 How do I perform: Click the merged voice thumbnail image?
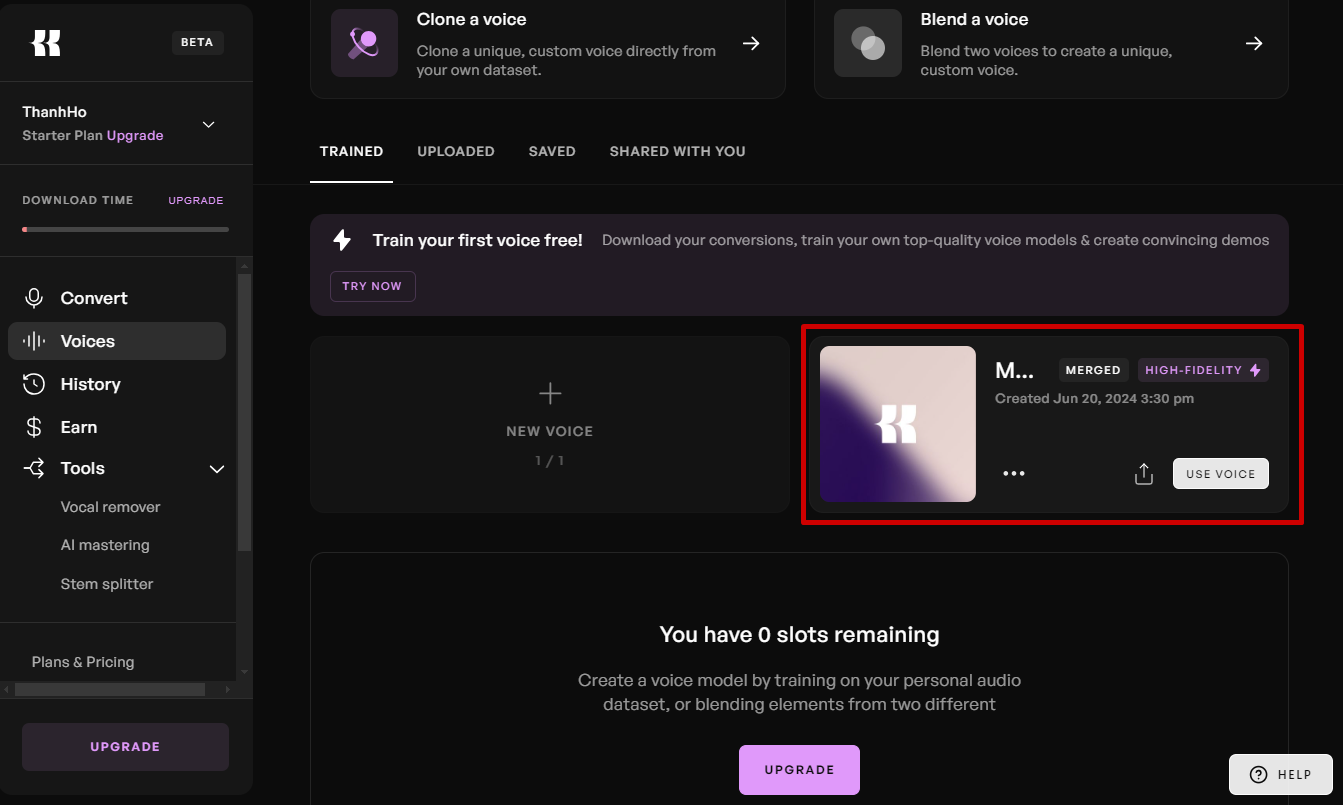897,424
